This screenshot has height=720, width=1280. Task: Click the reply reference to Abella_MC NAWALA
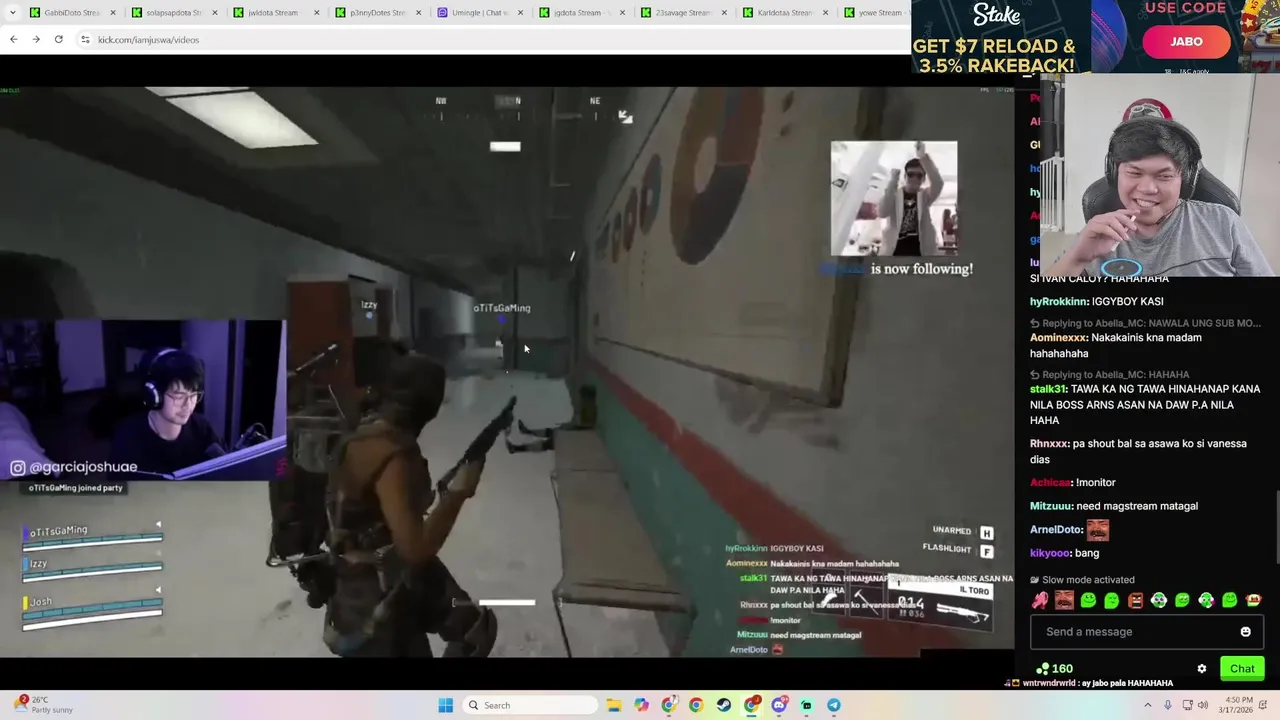1146,324
